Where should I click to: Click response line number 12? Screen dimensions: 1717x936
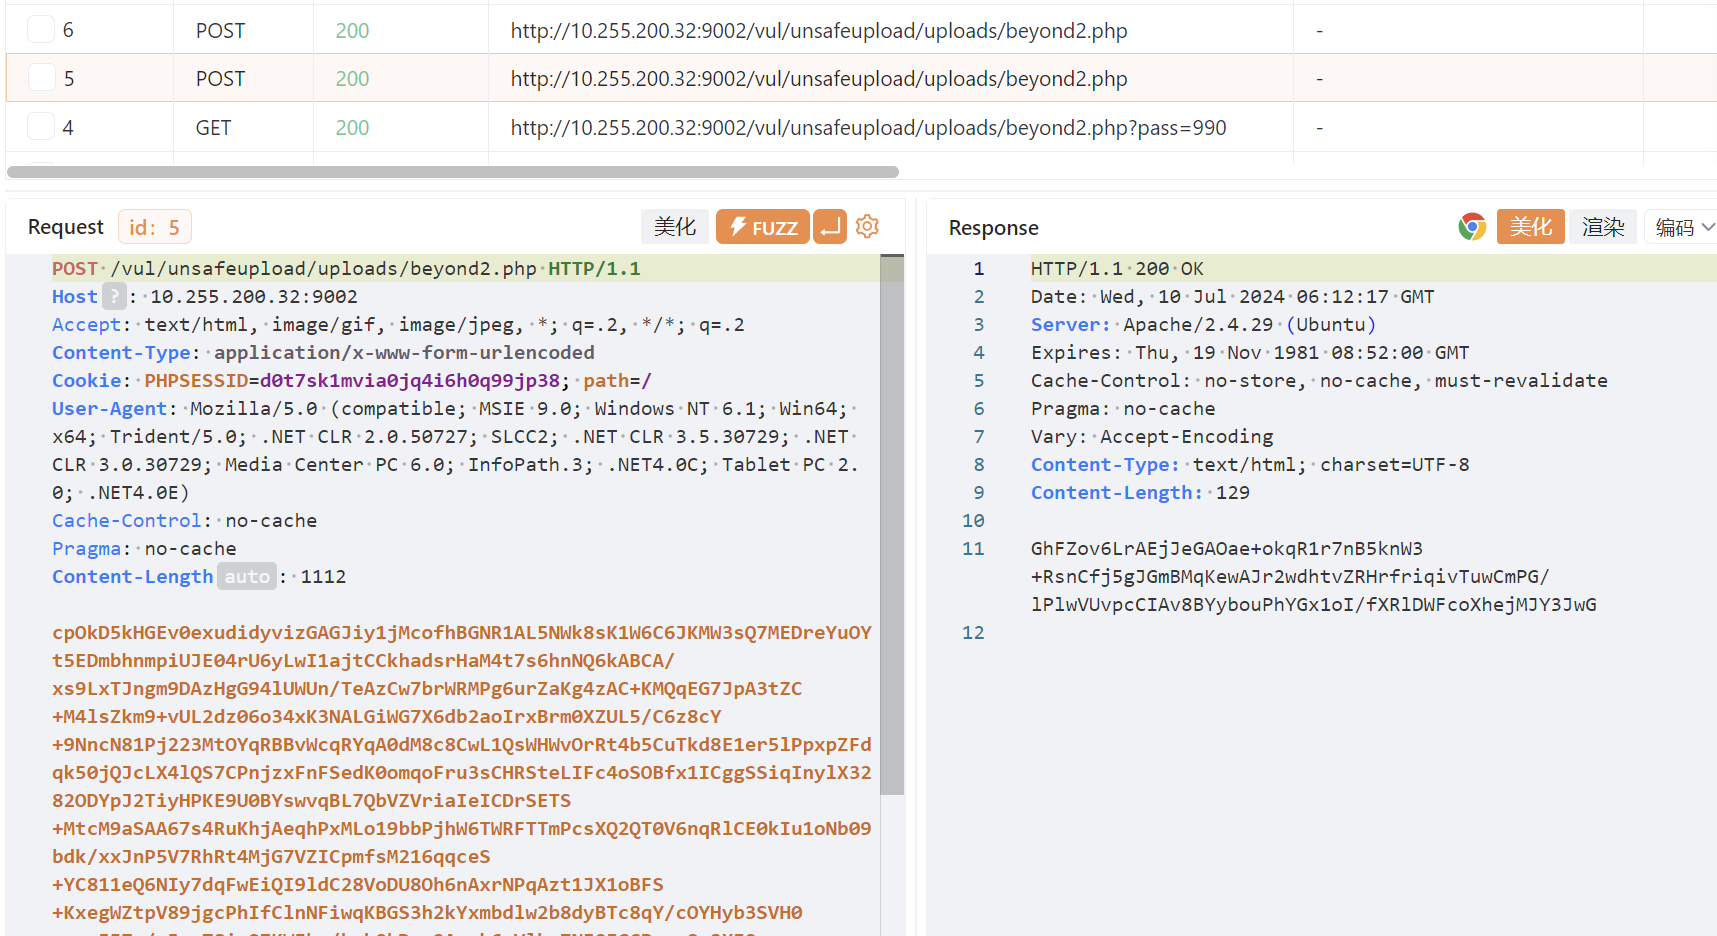(973, 632)
